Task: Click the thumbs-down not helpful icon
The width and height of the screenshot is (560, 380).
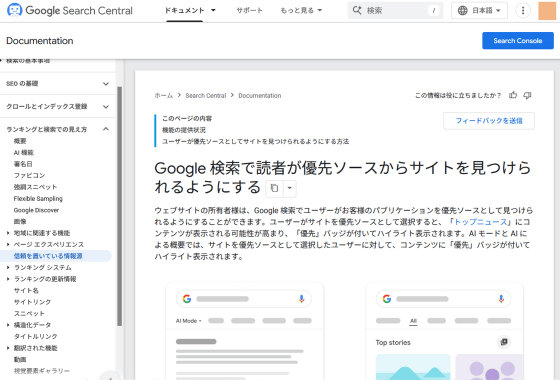Action: coord(528,95)
